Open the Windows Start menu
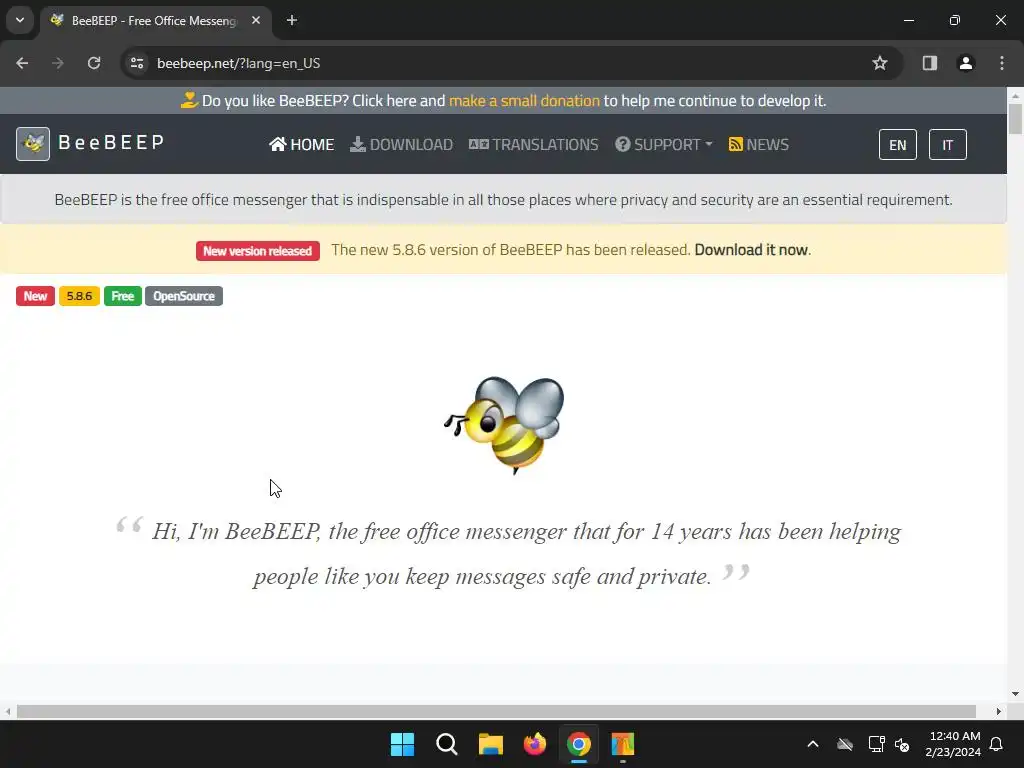Image resolution: width=1024 pixels, height=768 pixels. [402, 744]
